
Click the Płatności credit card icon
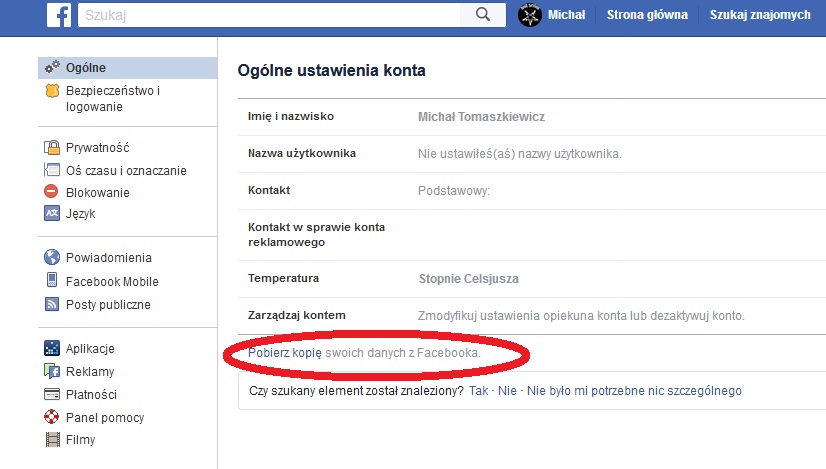click(x=52, y=394)
